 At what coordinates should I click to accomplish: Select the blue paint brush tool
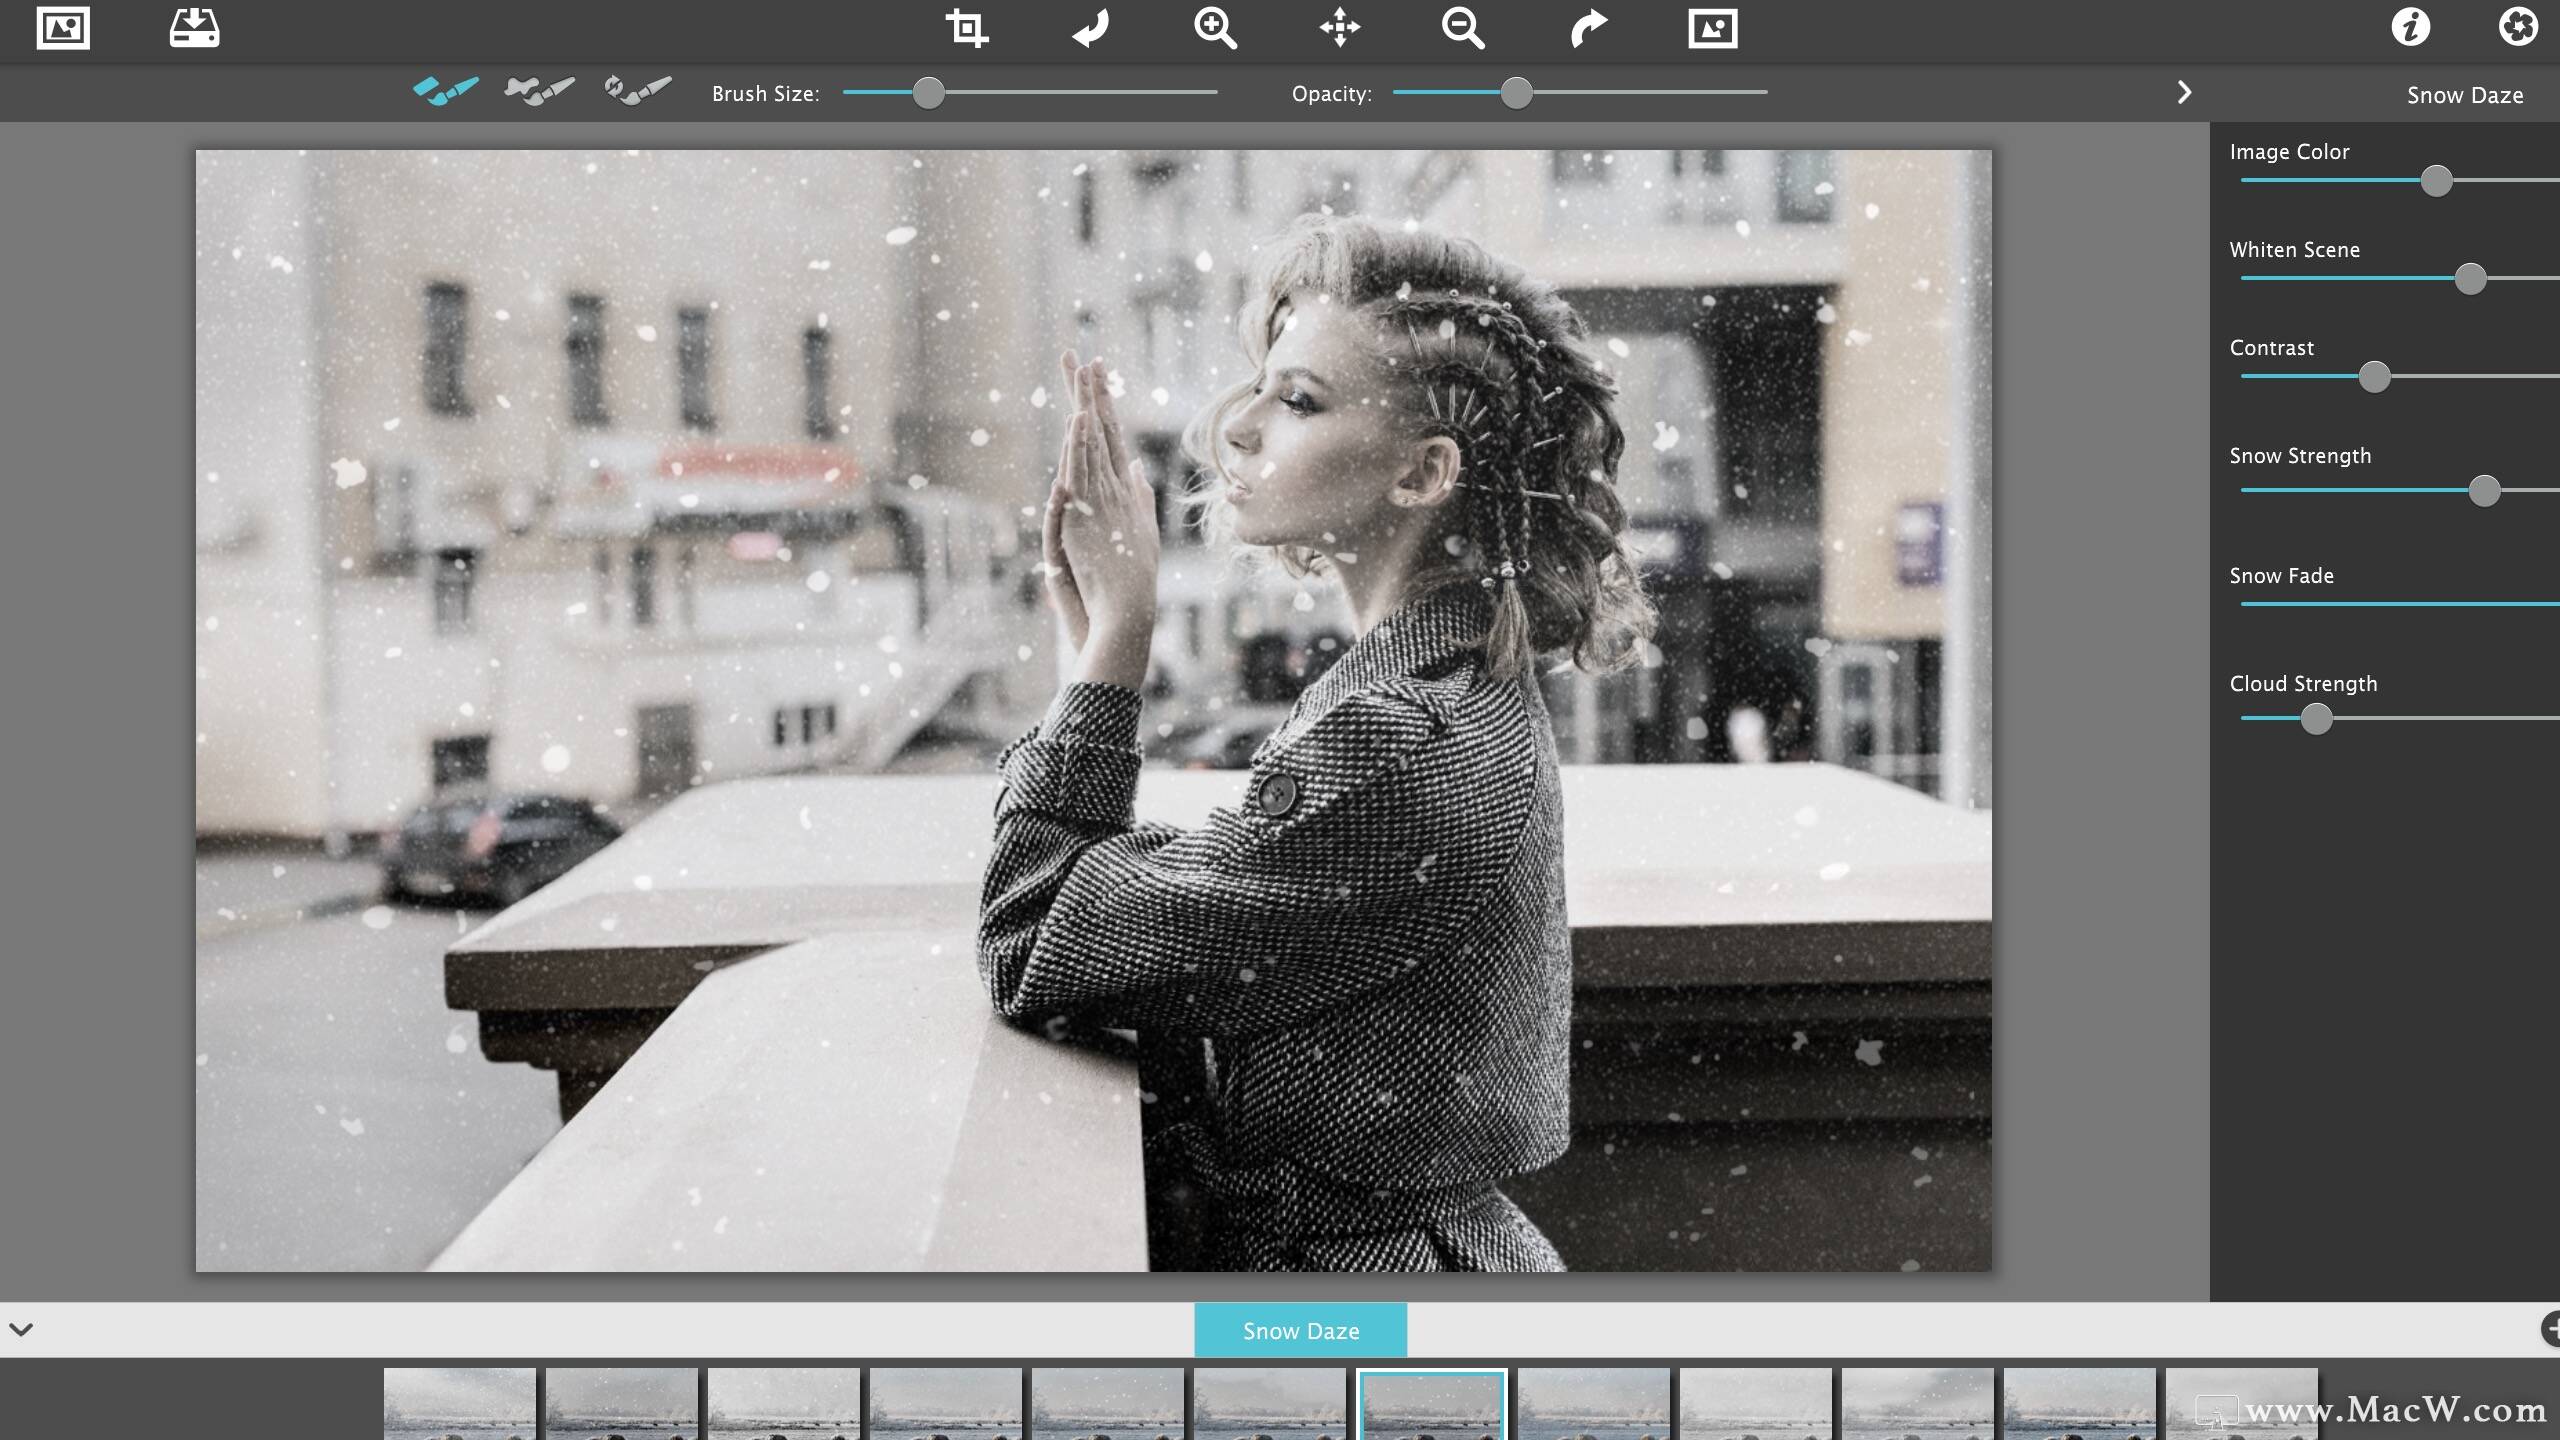445,91
